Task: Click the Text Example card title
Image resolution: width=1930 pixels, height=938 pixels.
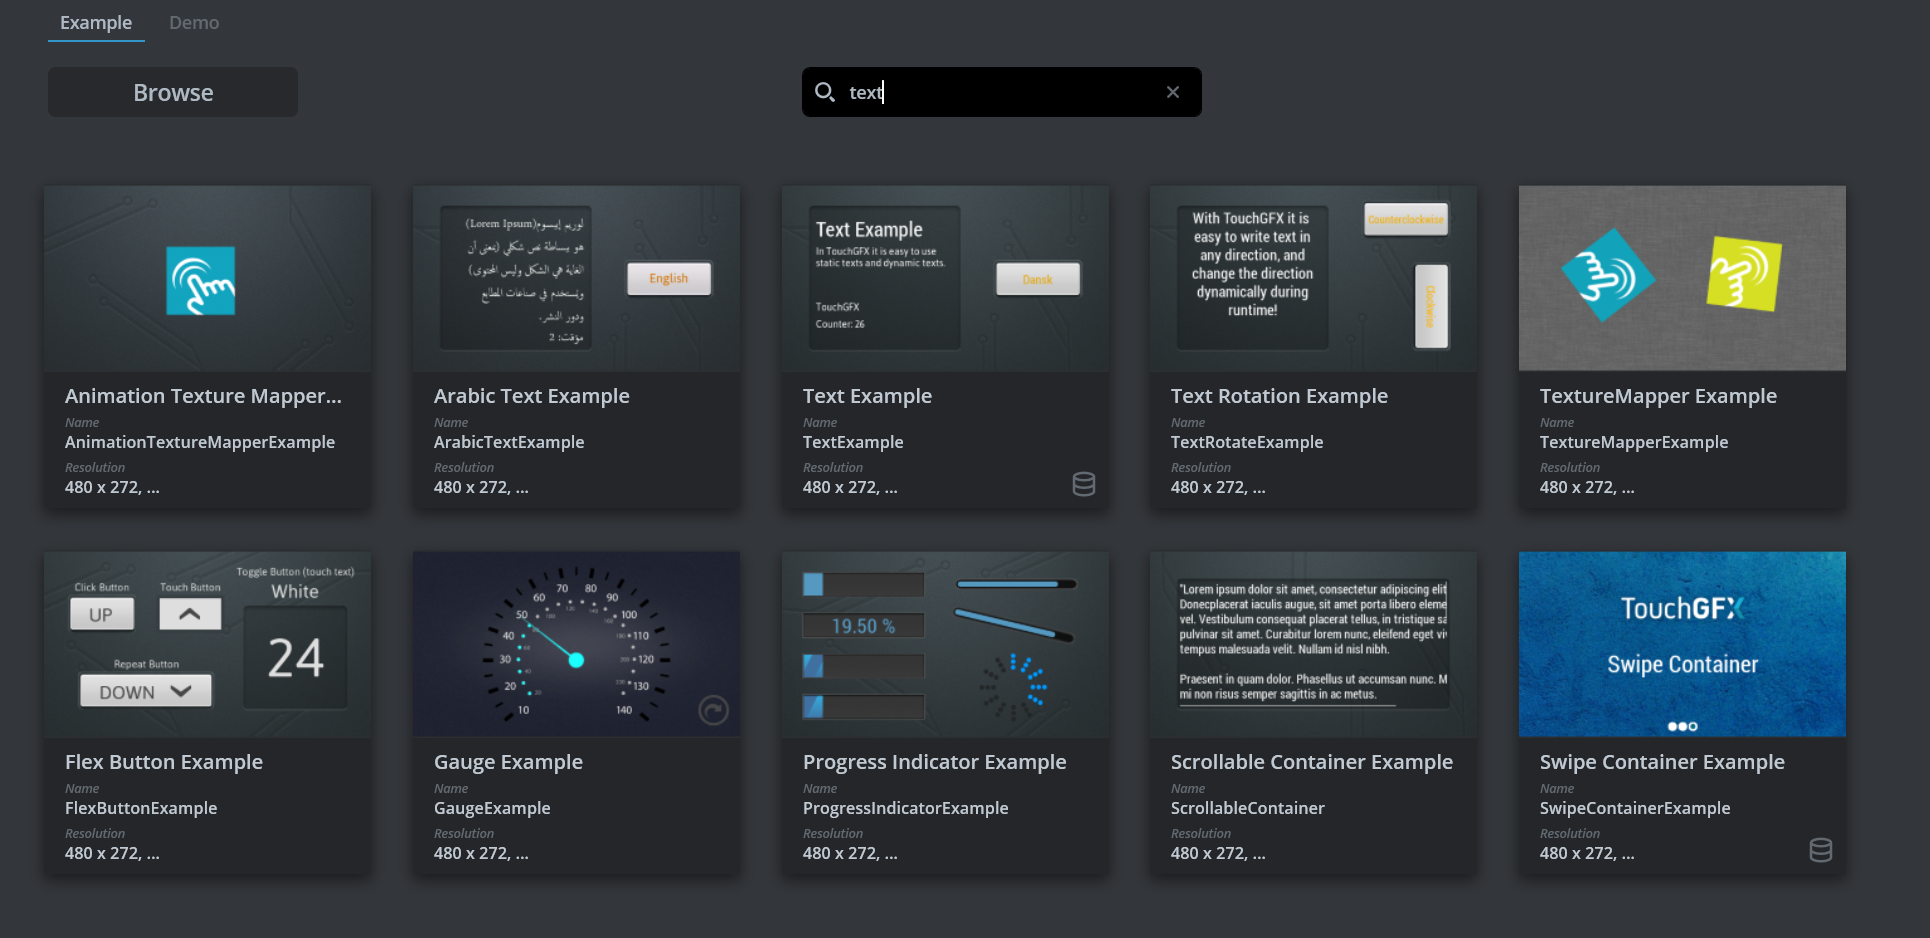Action: pyautogui.click(x=867, y=396)
